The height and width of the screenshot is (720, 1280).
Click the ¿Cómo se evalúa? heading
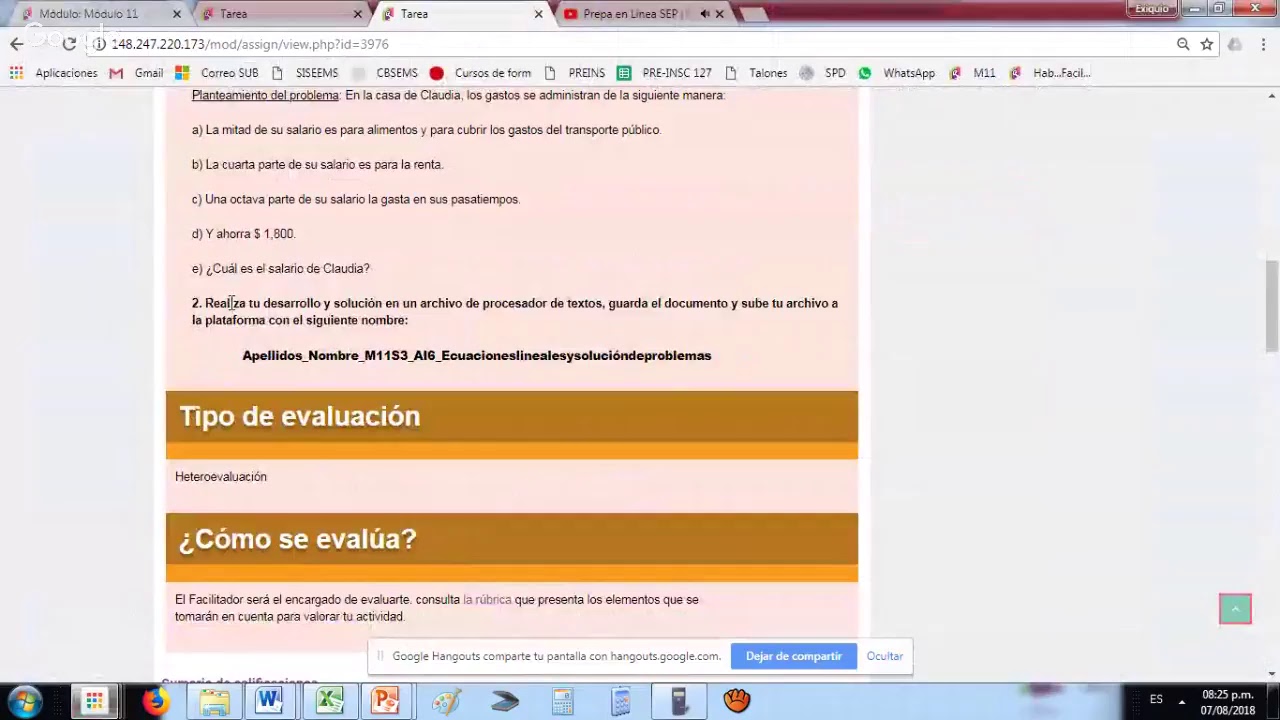(x=297, y=539)
